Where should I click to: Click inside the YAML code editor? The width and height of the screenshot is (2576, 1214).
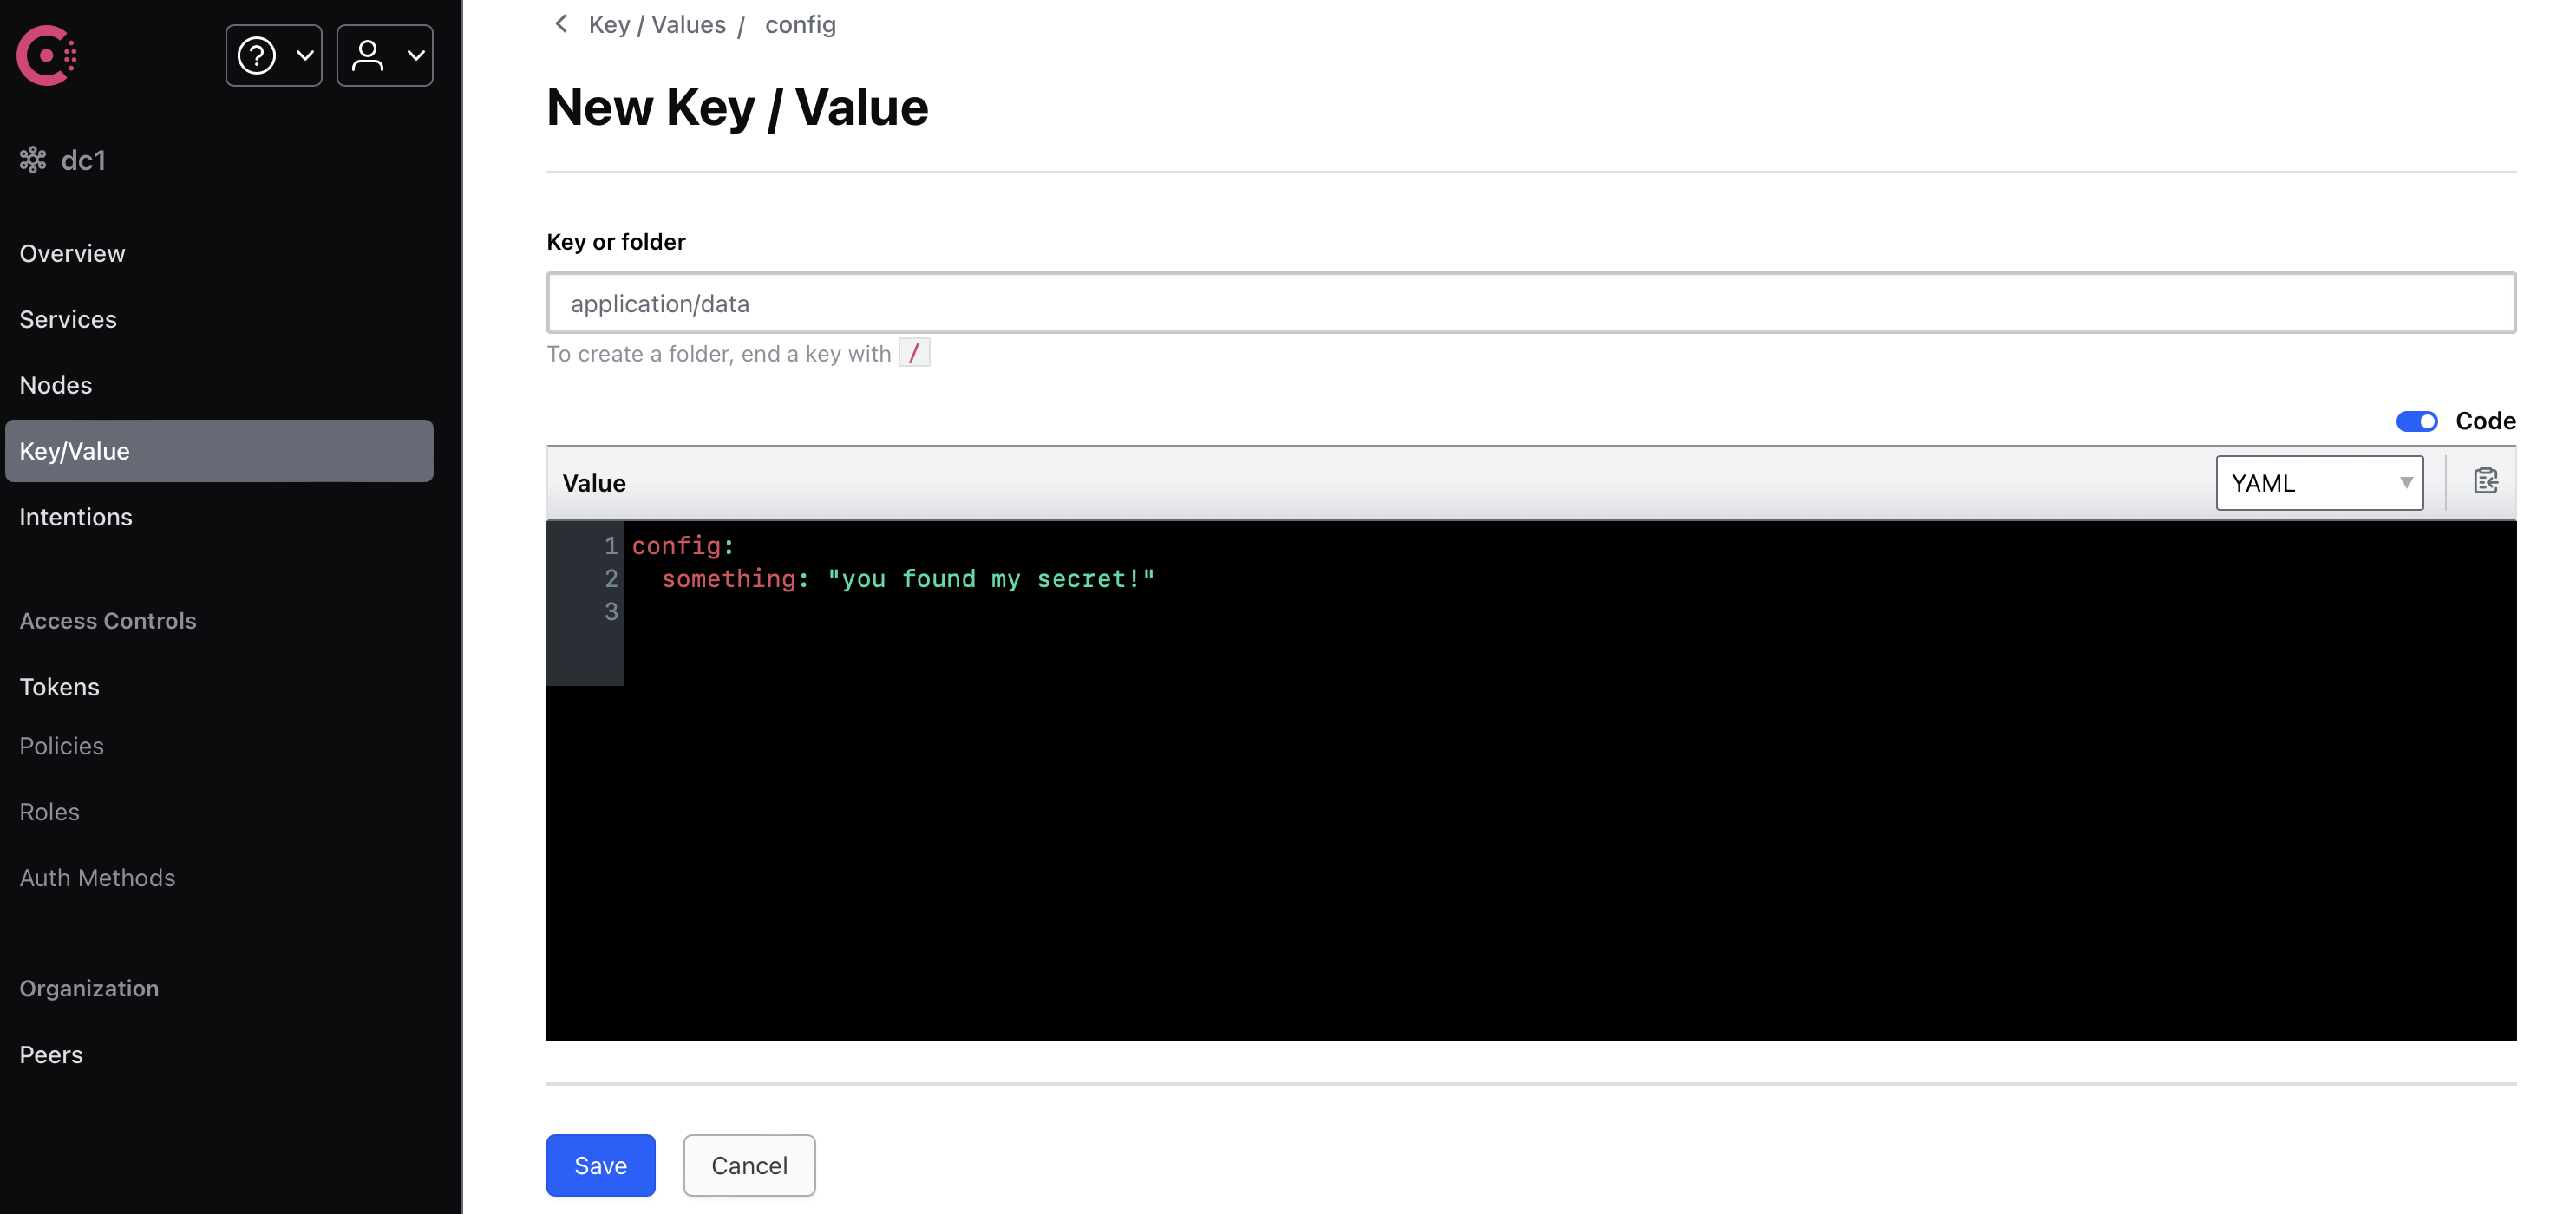pos(1570,780)
